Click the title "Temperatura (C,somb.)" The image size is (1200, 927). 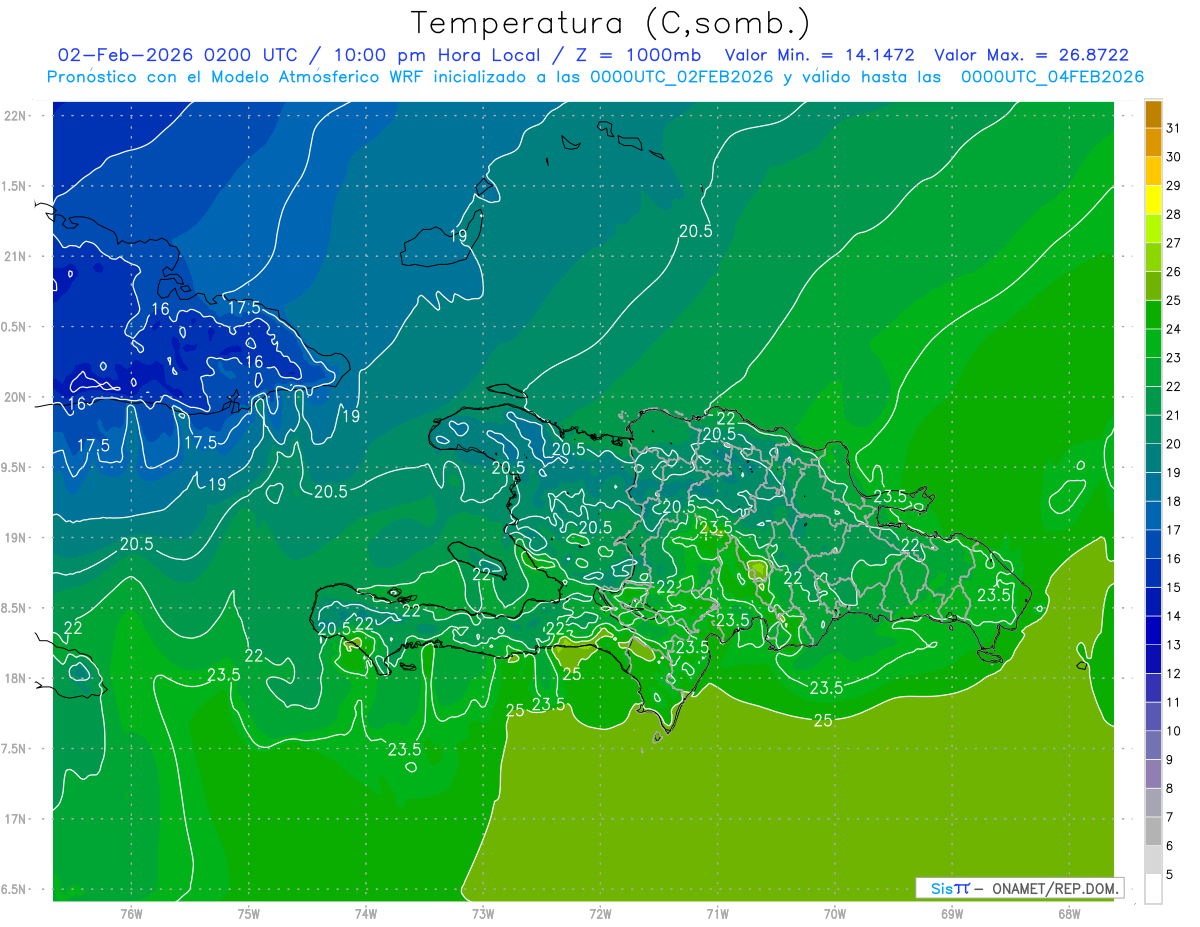coord(610,23)
